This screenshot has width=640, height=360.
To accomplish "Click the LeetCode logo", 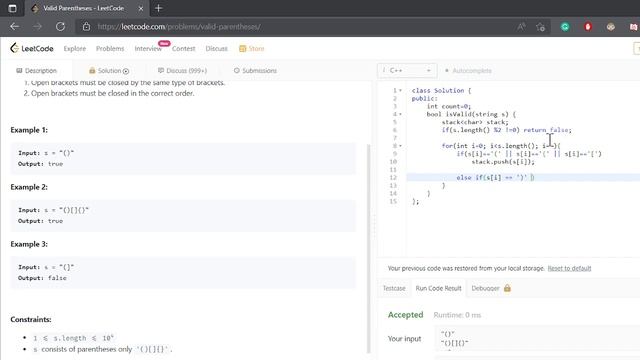I will click(32, 48).
